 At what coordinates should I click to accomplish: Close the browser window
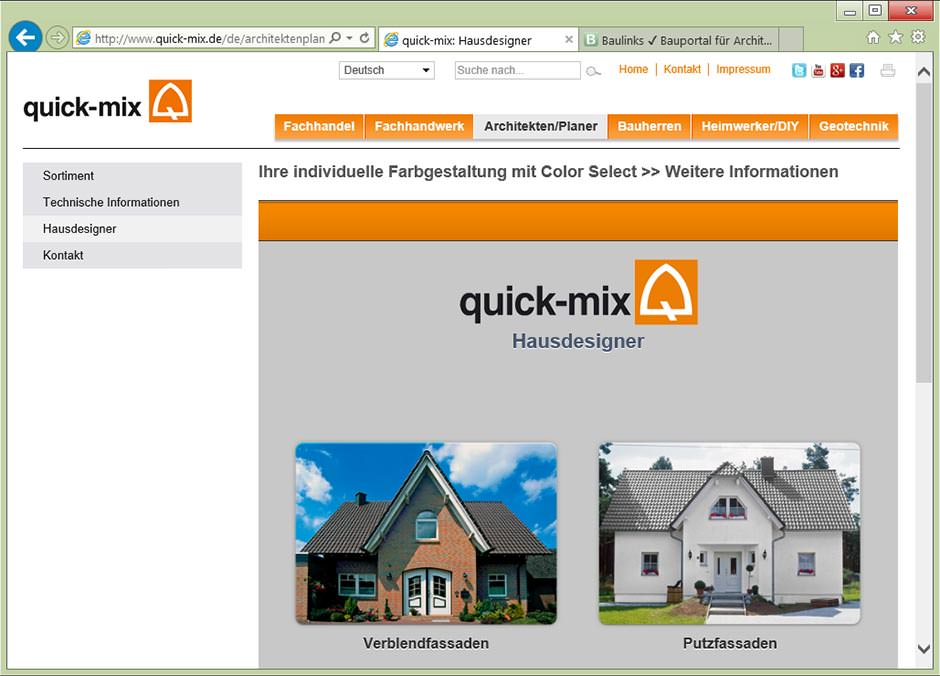[x=911, y=11]
